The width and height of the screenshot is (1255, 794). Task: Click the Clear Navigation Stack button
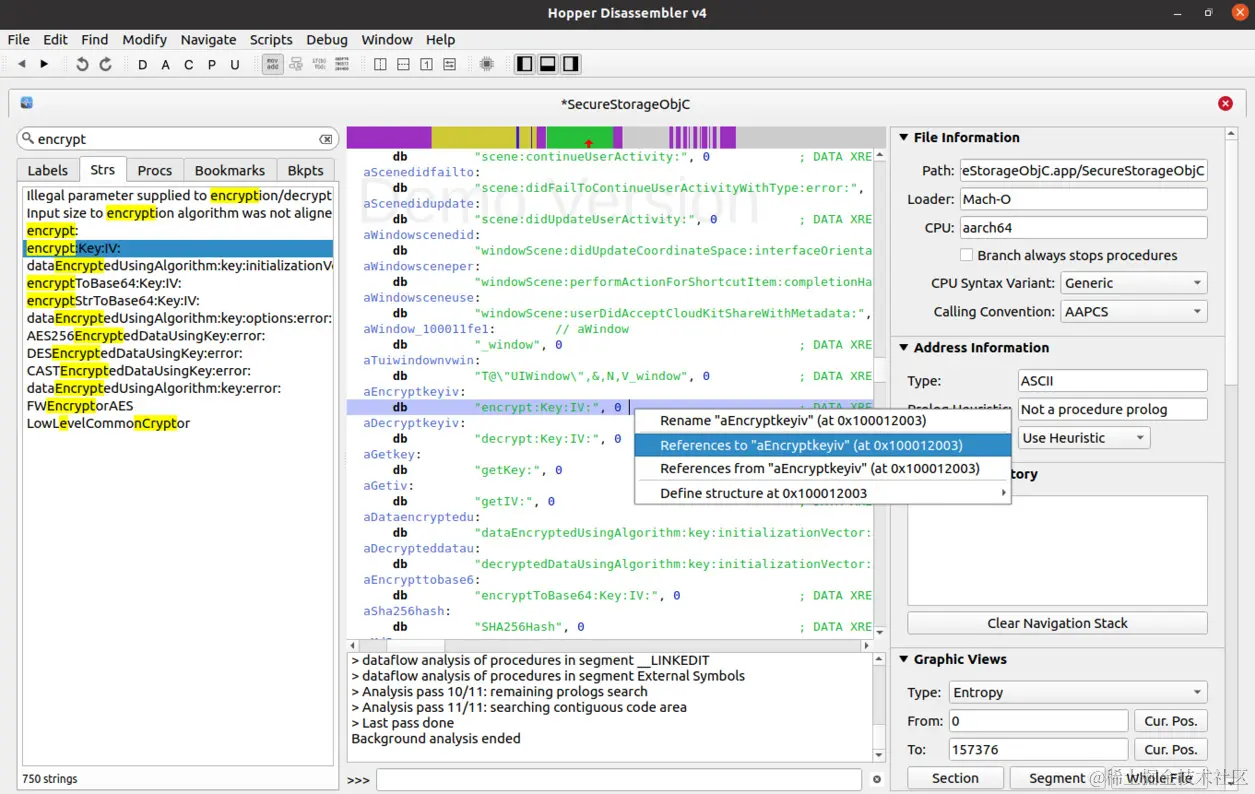click(1057, 623)
